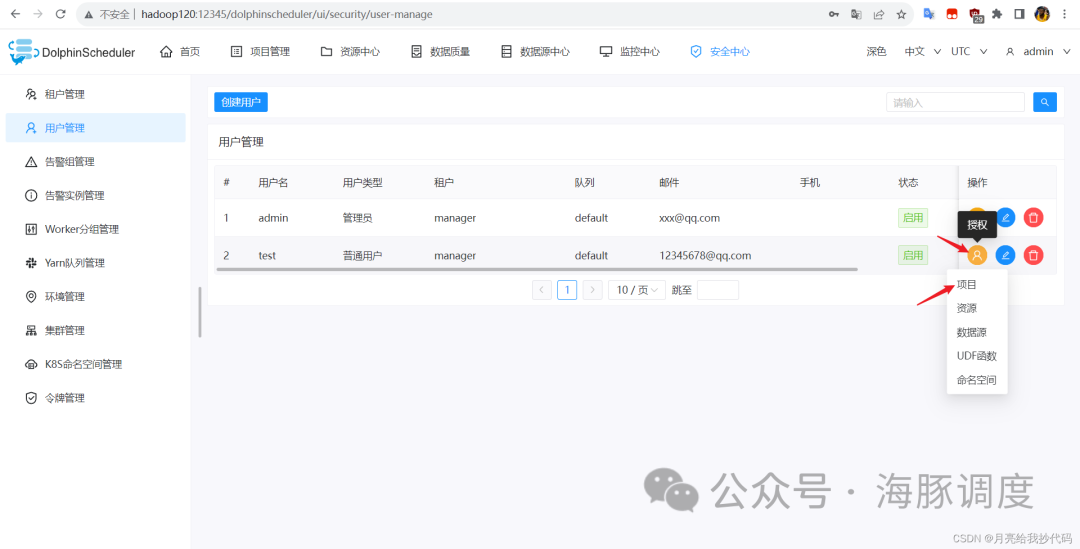The width and height of the screenshot is (1080, 549).
Task: Switch theme with the 深色 button
Action: [876, 52]
